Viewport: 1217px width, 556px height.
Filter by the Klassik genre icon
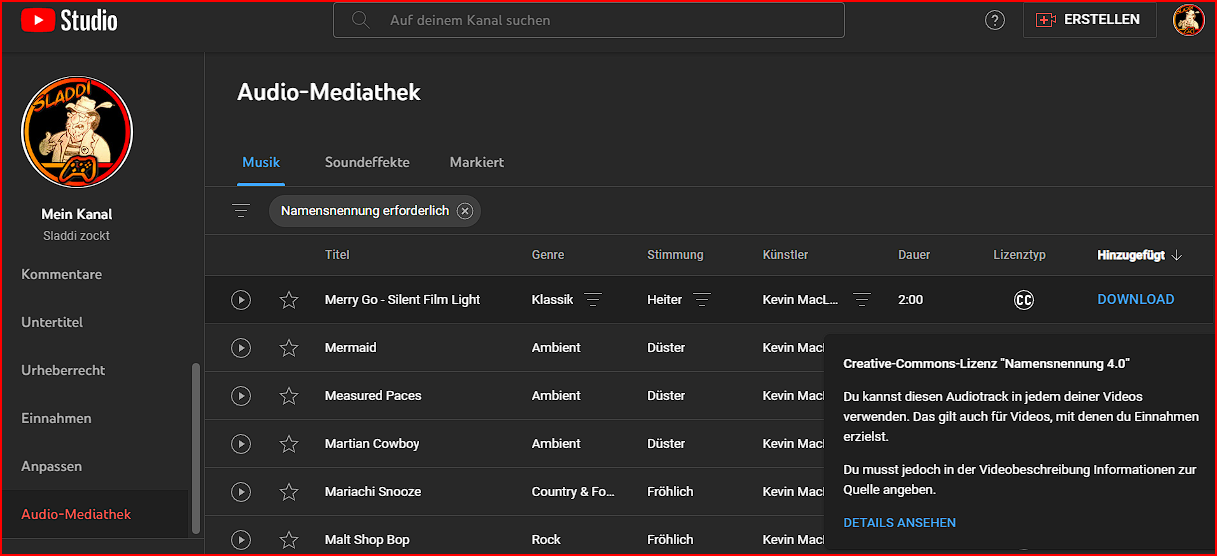coord(593,300)
